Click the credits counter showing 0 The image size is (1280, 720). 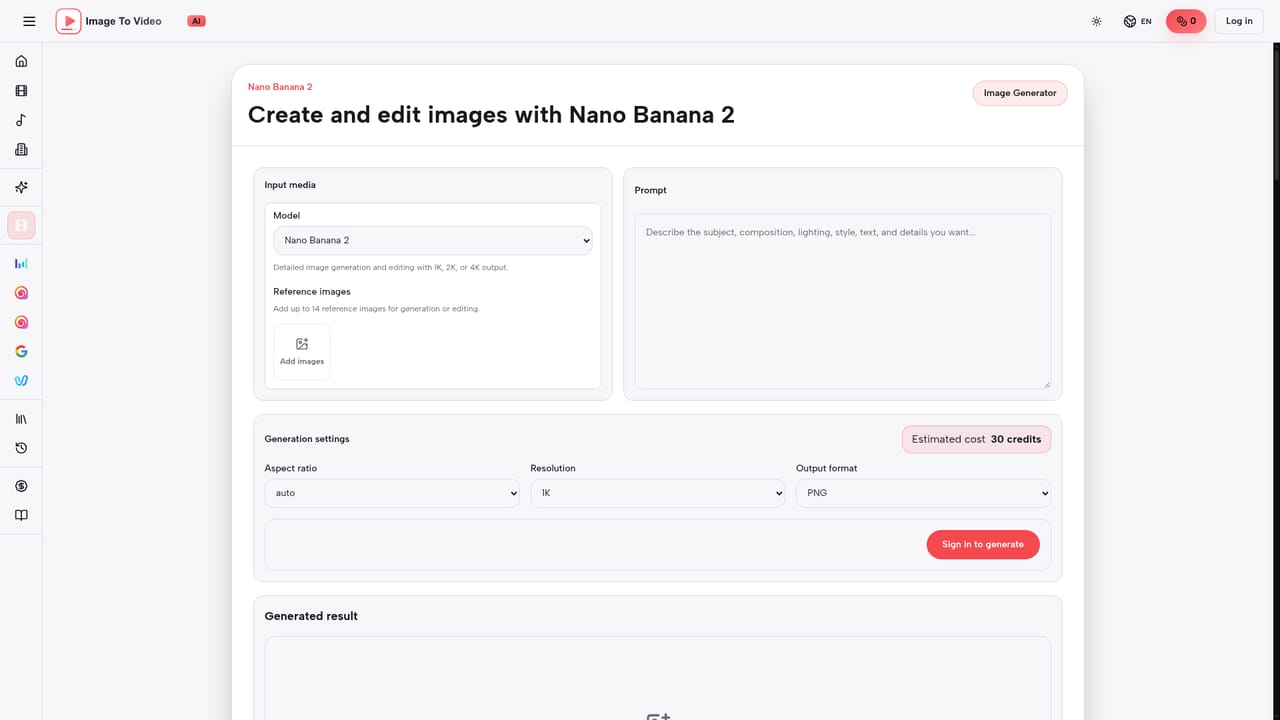click(x=1186, y=21)
